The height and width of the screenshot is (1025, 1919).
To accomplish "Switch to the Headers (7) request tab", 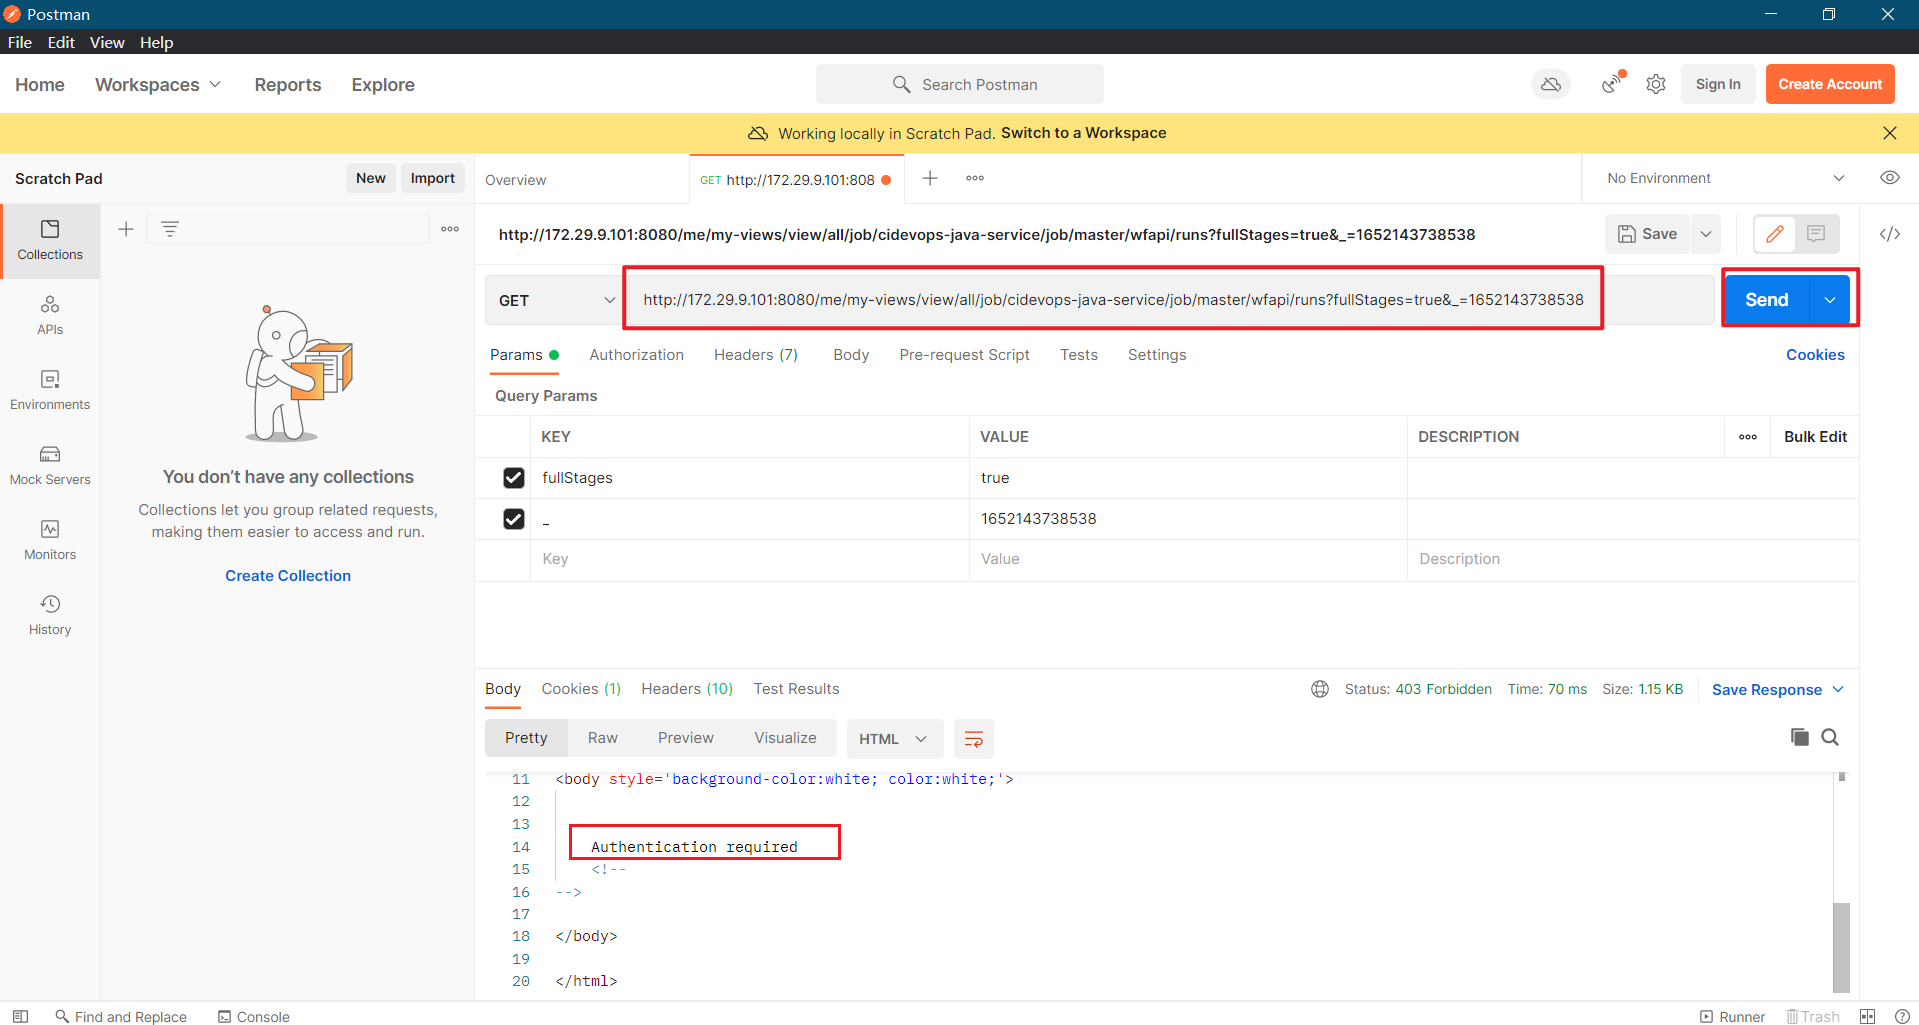I will (756, 355).
